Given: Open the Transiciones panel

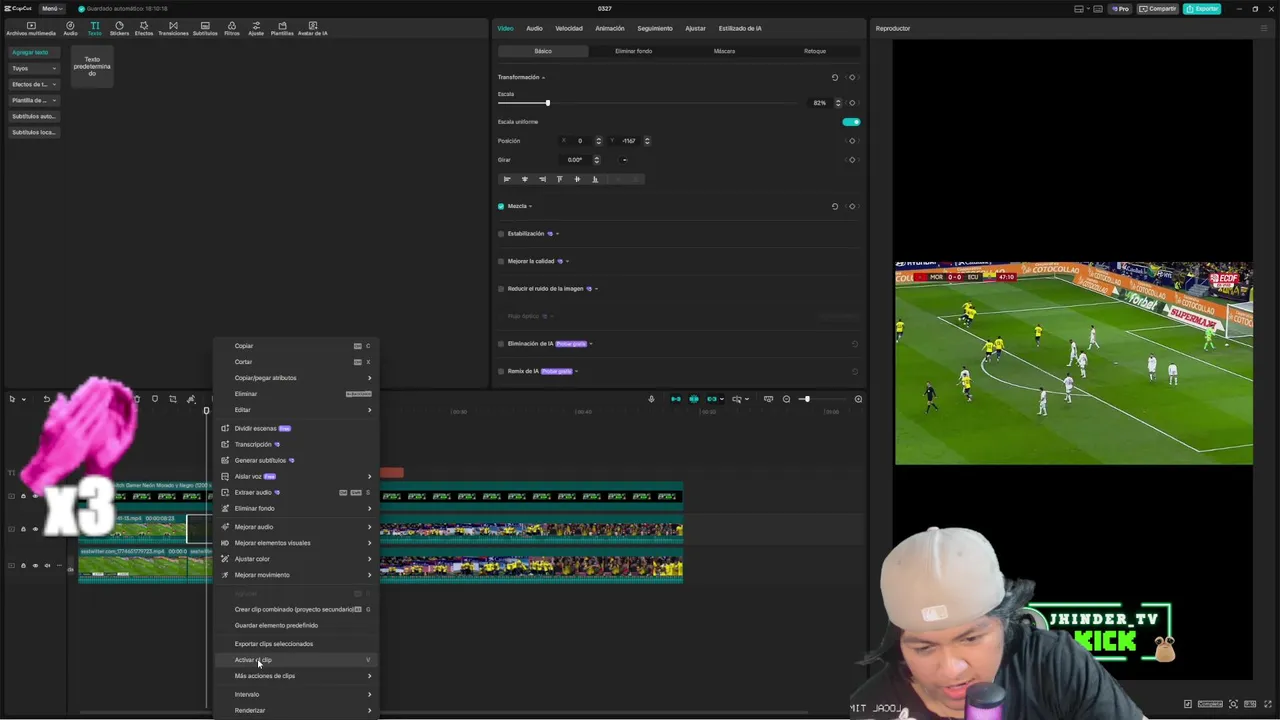Looking at the screenshot, I should 173,28.
